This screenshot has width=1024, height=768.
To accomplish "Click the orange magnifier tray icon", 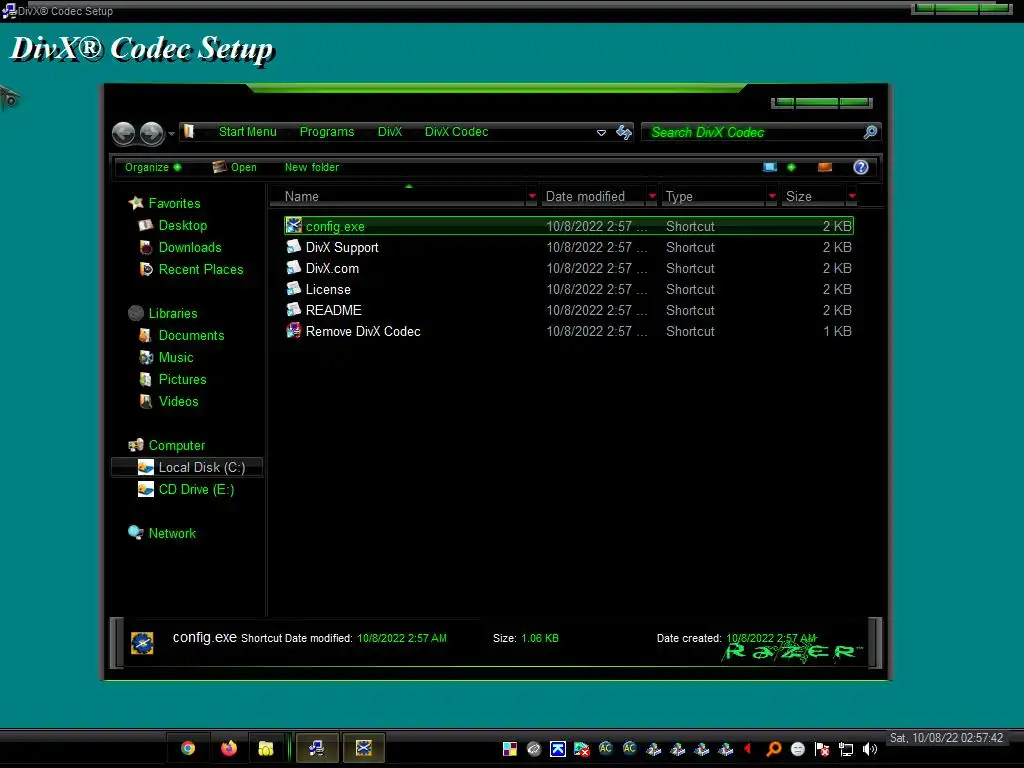I will [x=774, y=749].
